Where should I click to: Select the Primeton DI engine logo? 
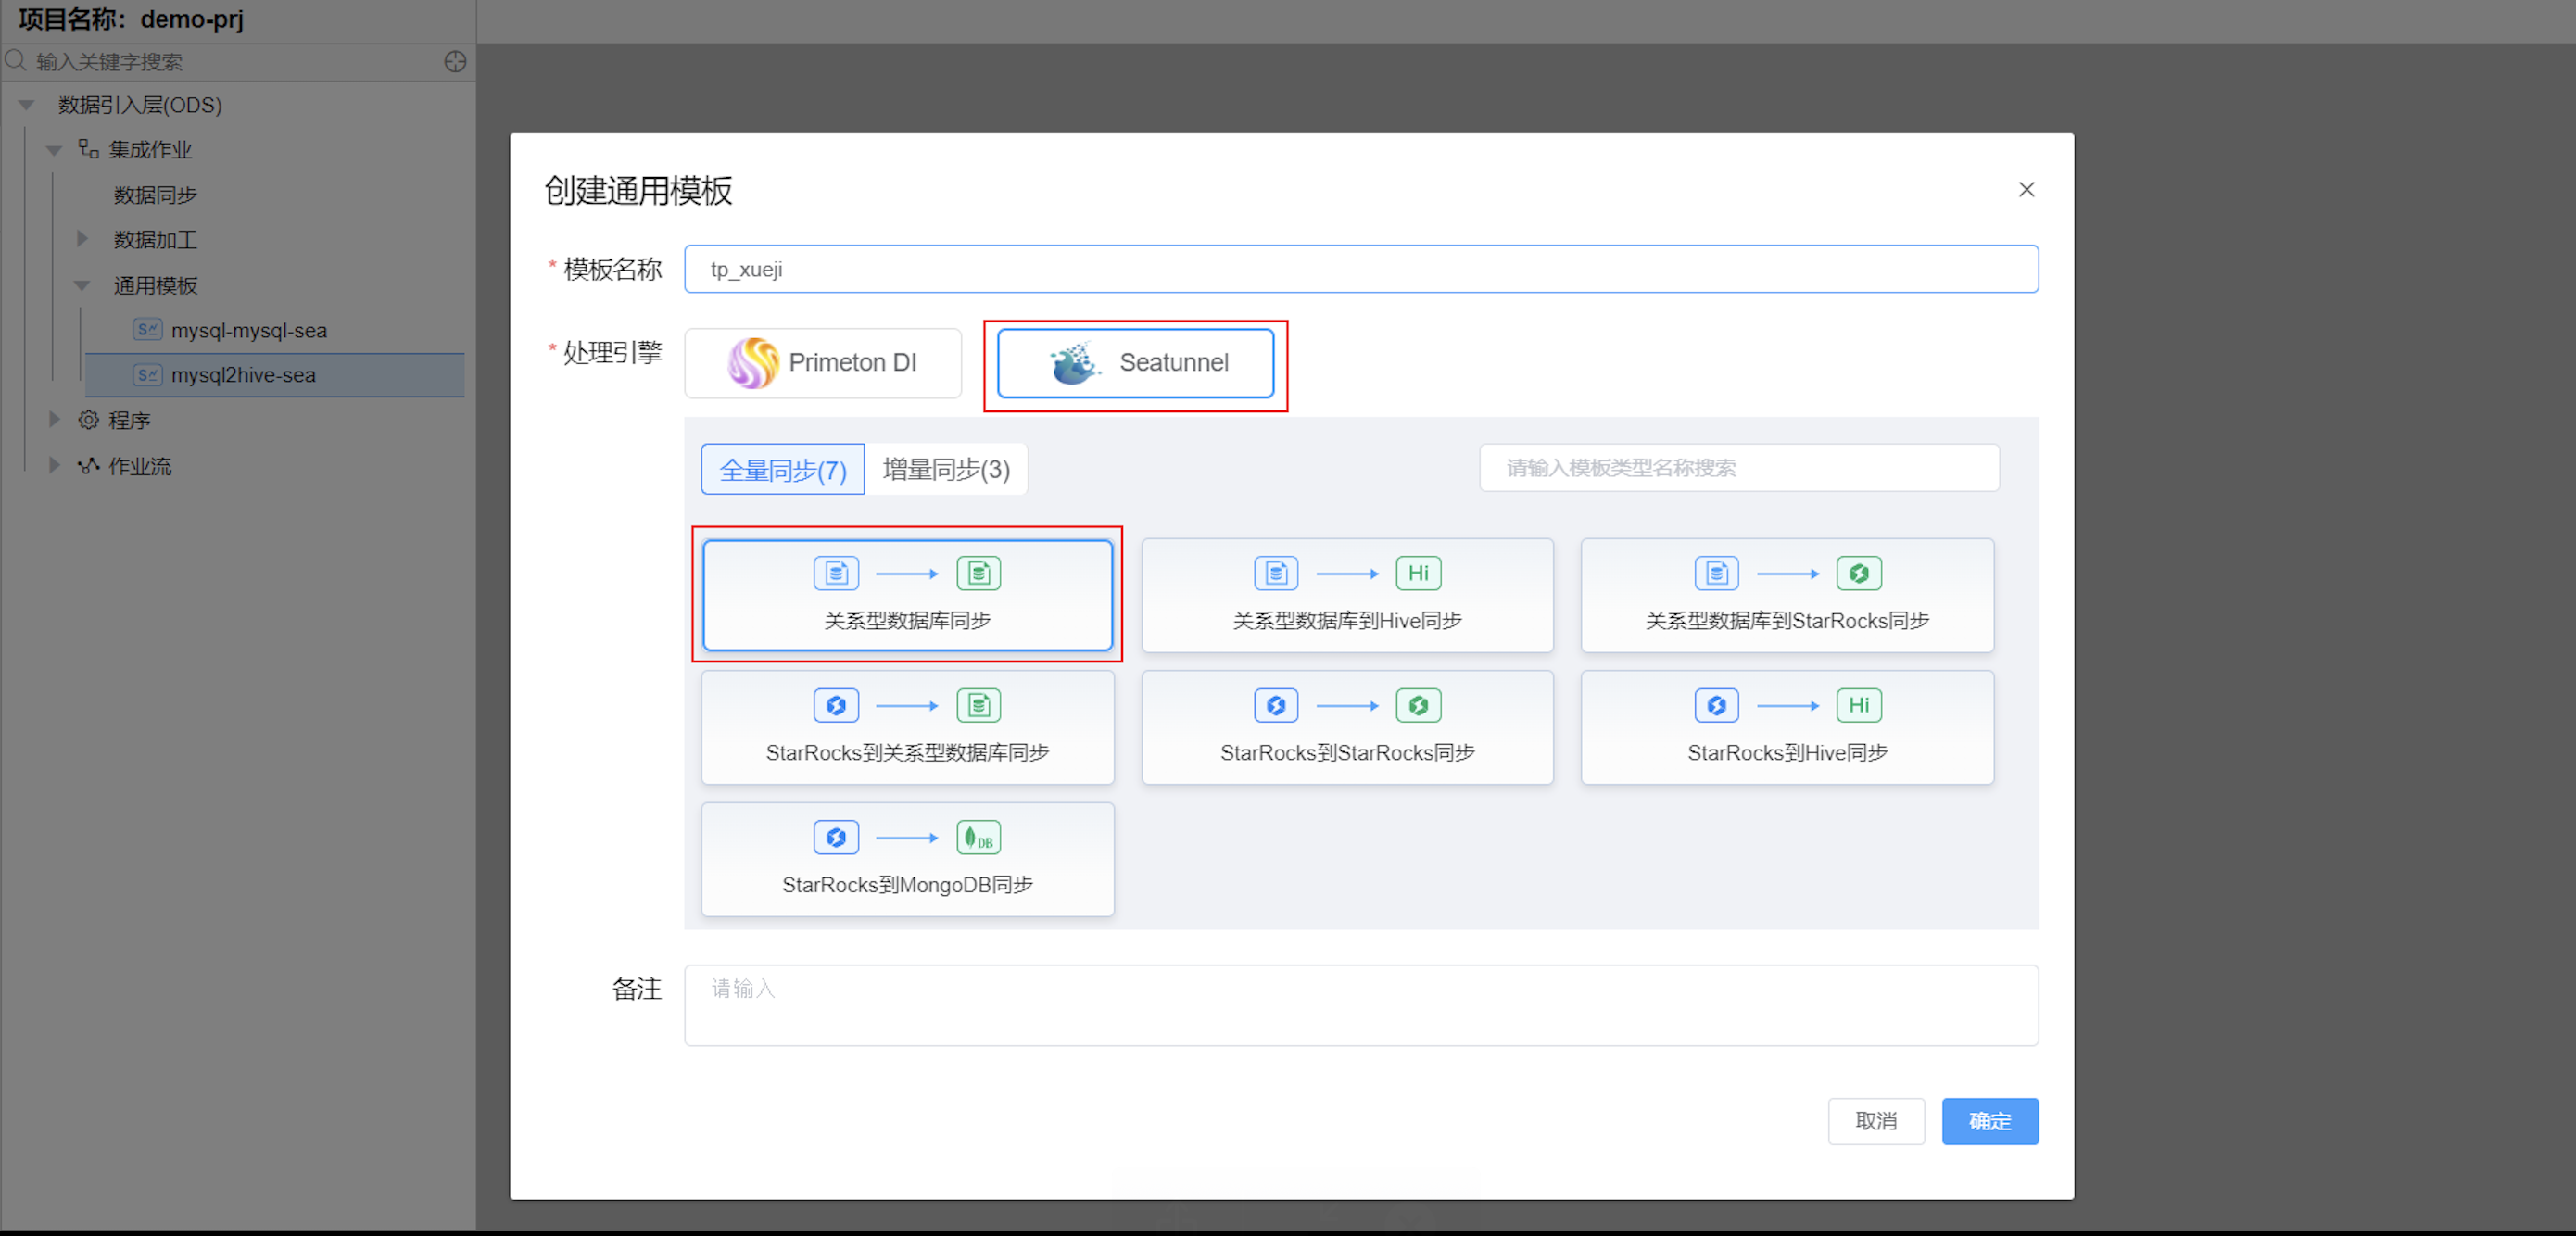click(752, 363)
